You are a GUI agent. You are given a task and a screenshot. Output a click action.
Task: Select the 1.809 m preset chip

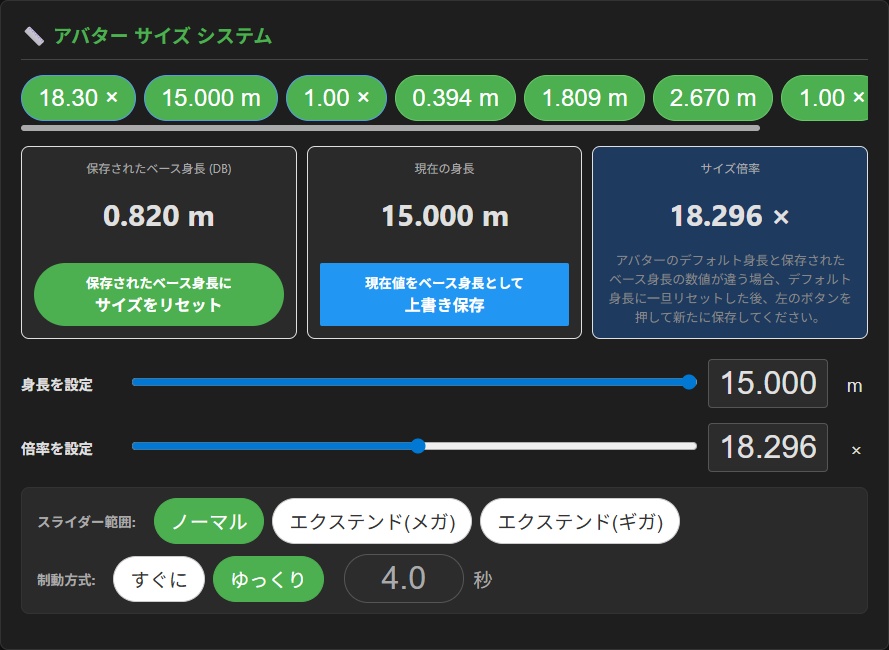(585, 98)
